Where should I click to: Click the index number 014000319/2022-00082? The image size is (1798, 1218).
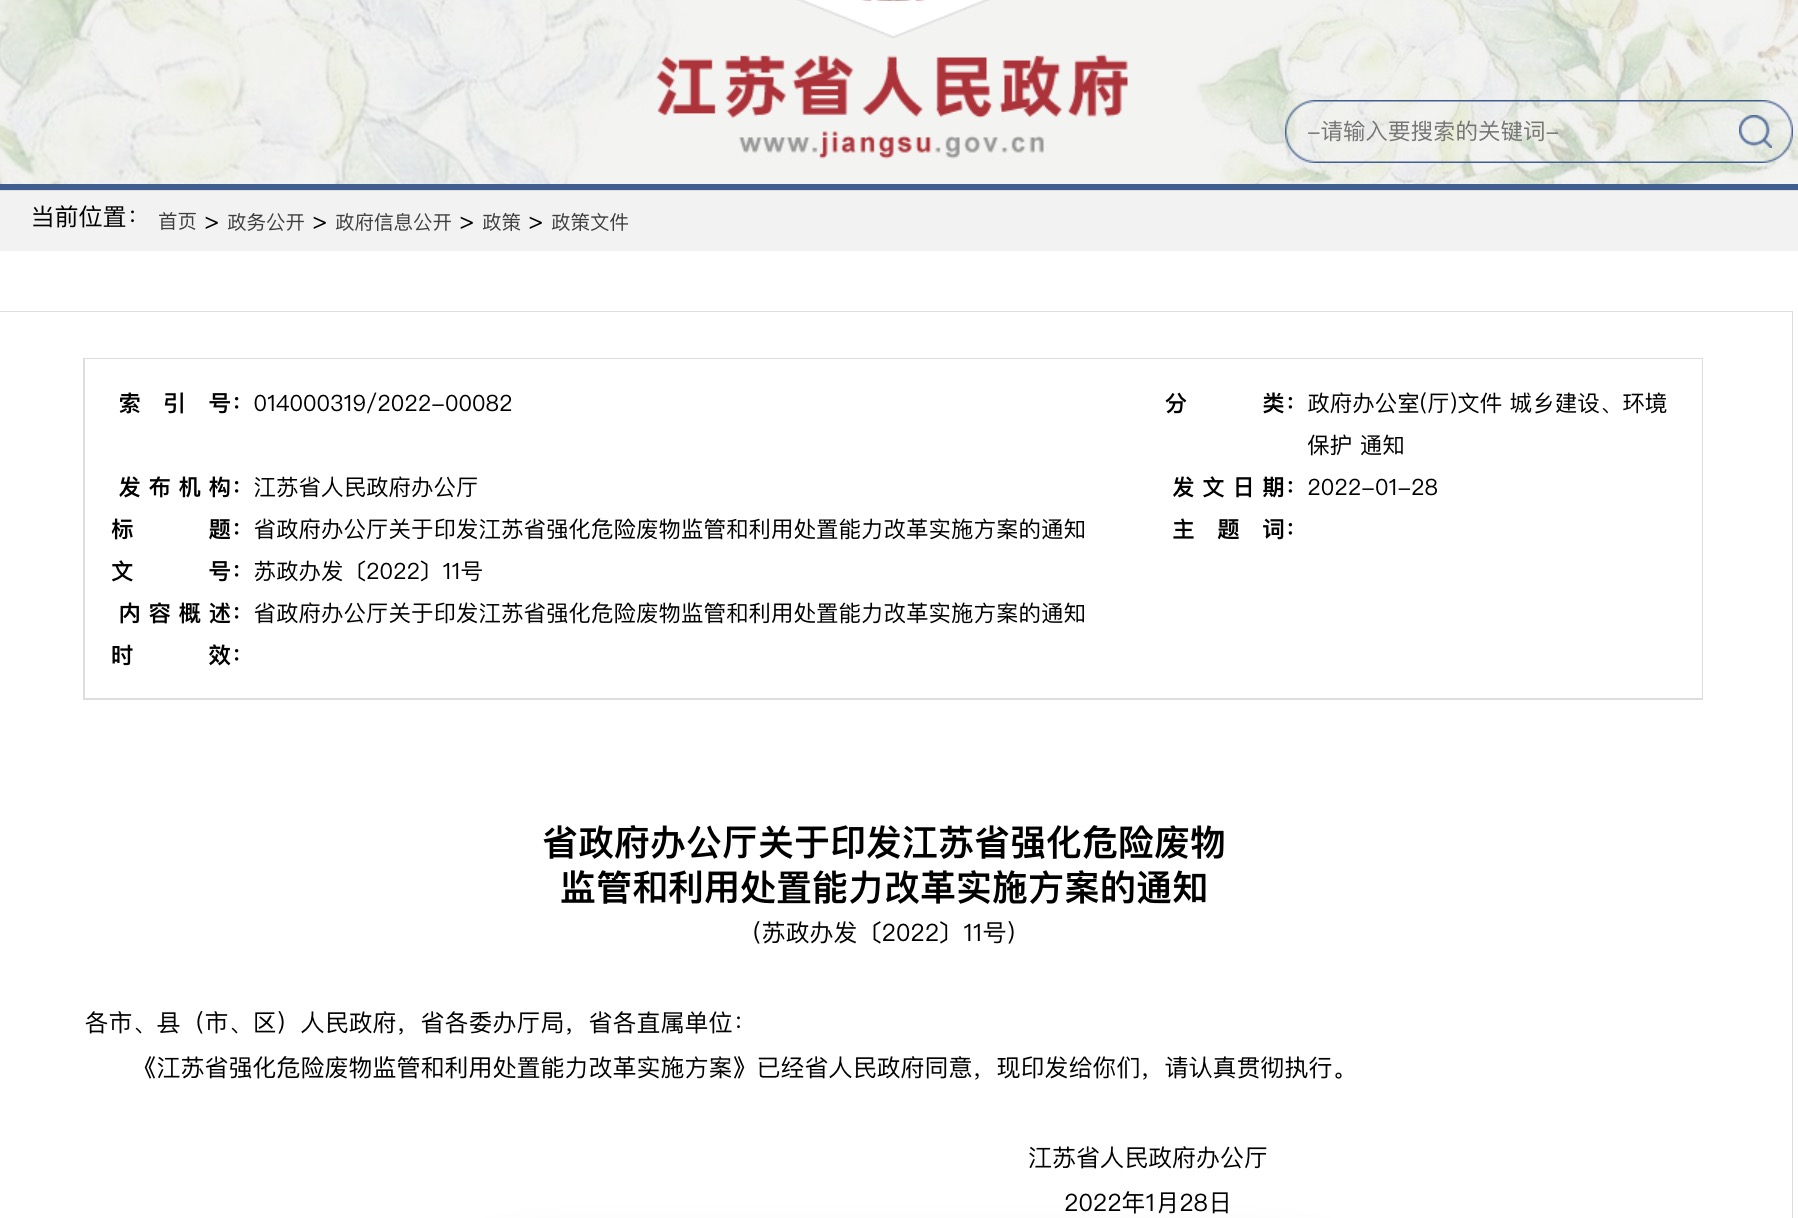[382, 403]
